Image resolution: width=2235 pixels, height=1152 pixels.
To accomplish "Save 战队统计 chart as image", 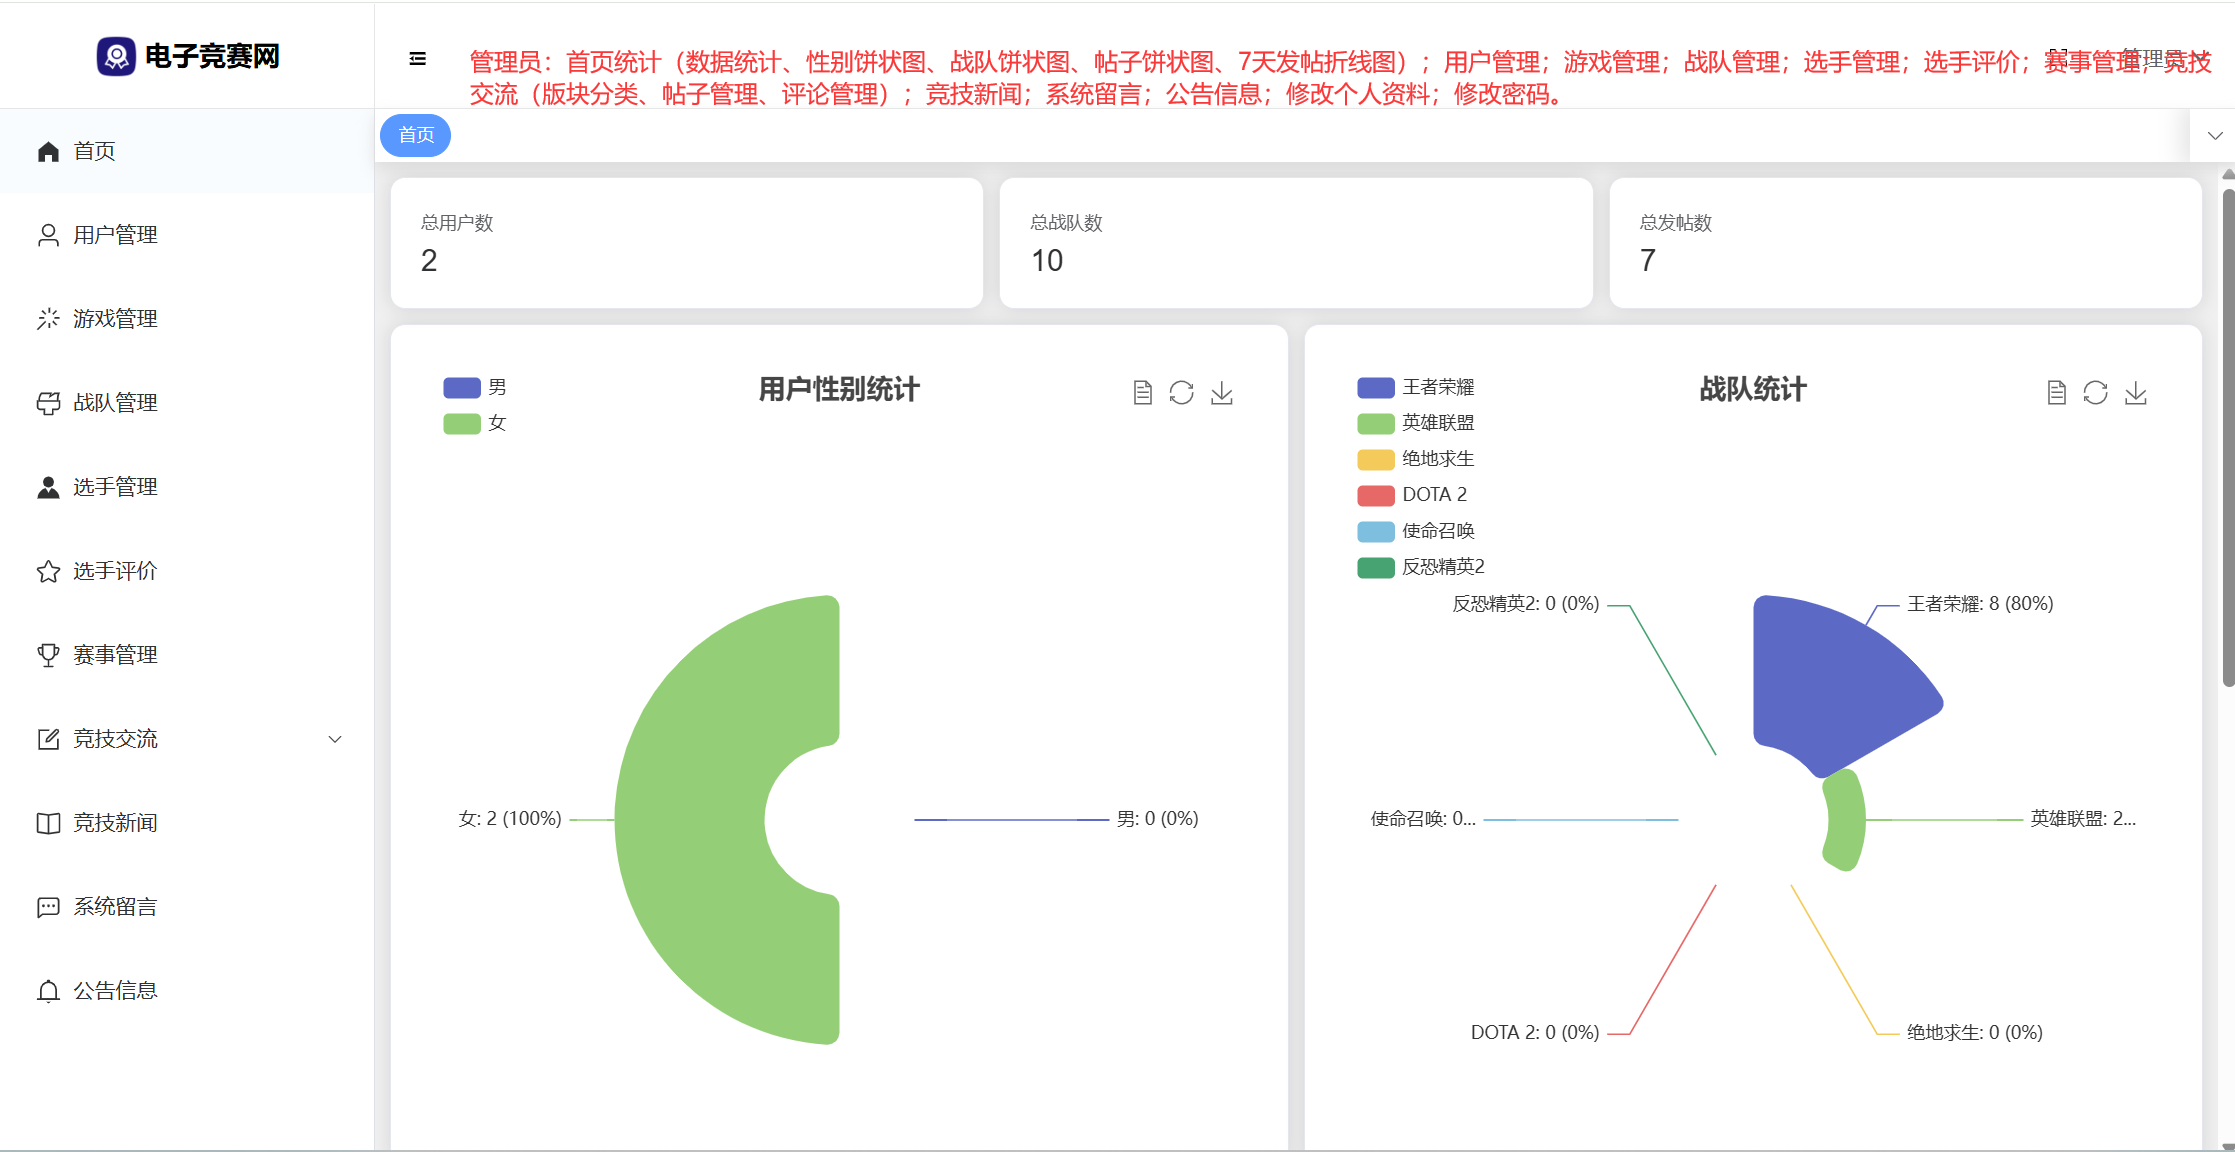I will click(x=2136, y=393).
